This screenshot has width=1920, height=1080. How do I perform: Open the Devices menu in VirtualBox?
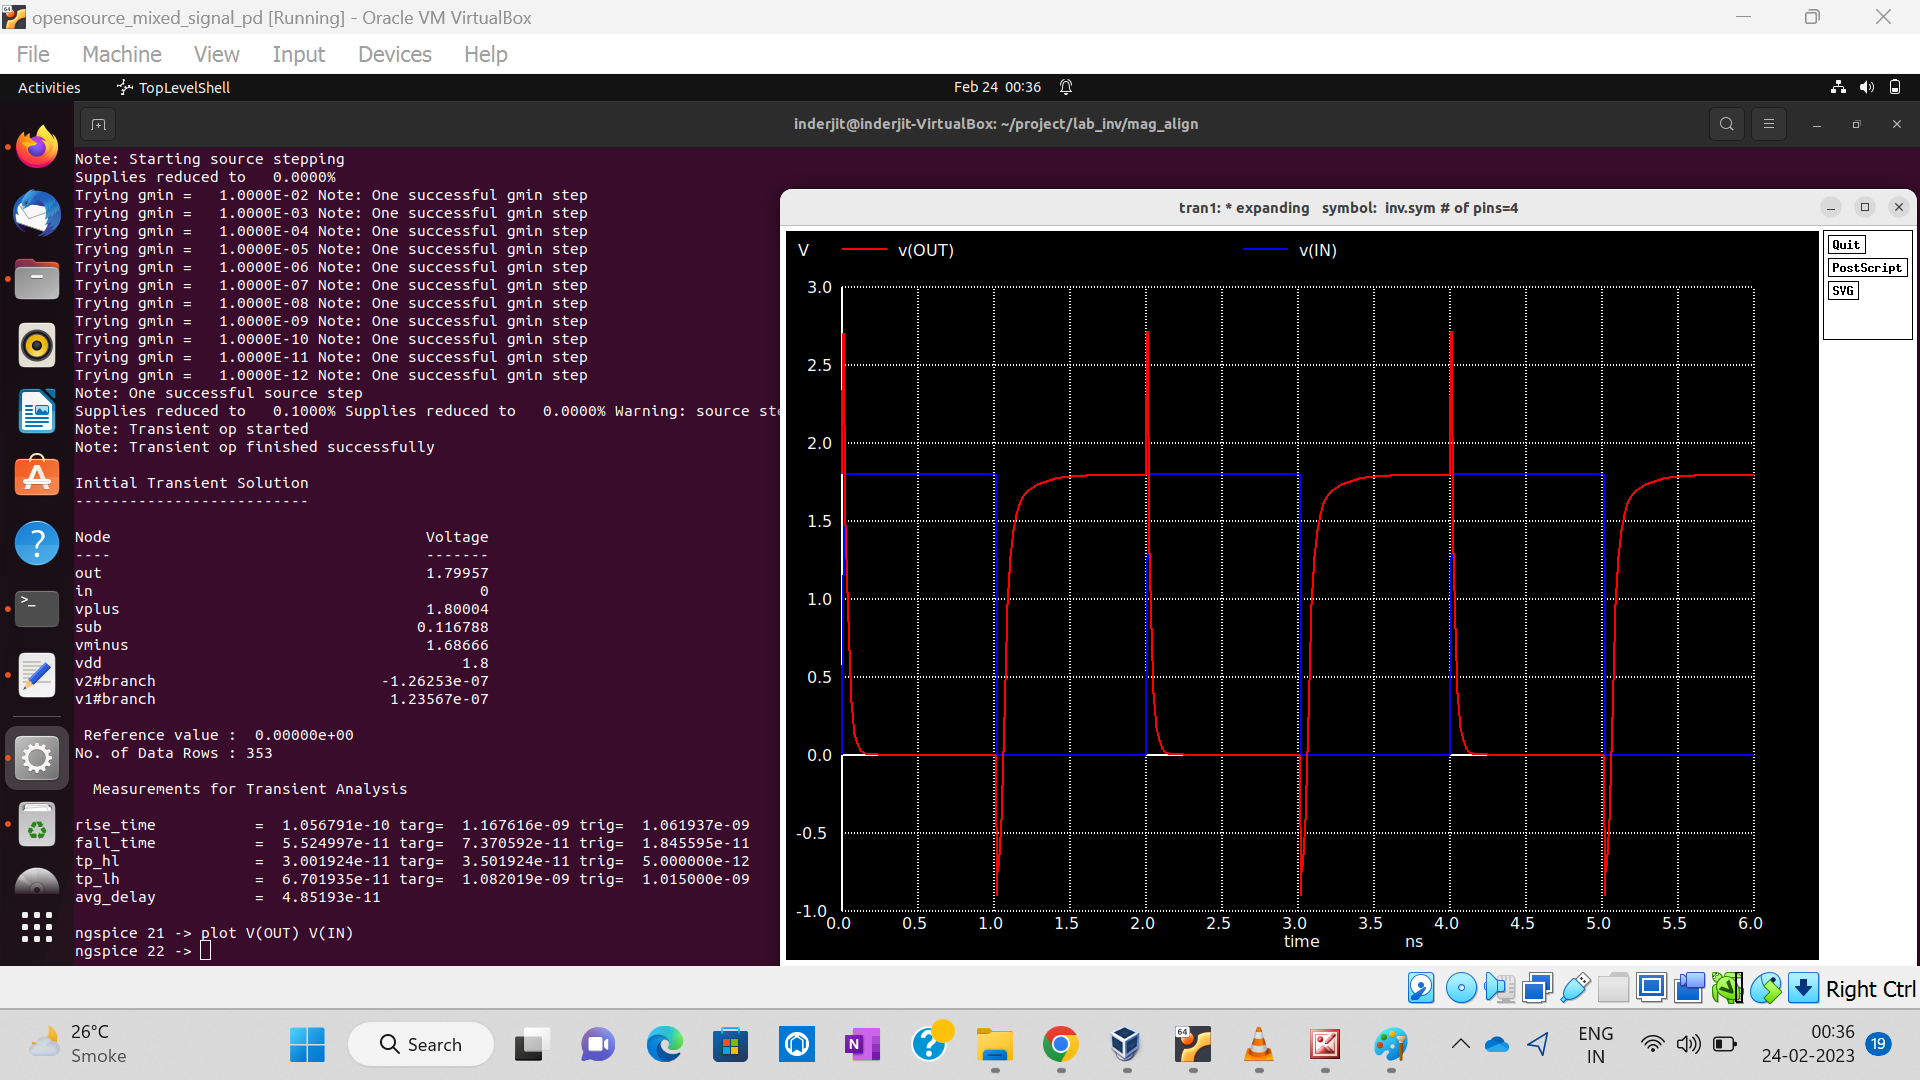point(394,54)
